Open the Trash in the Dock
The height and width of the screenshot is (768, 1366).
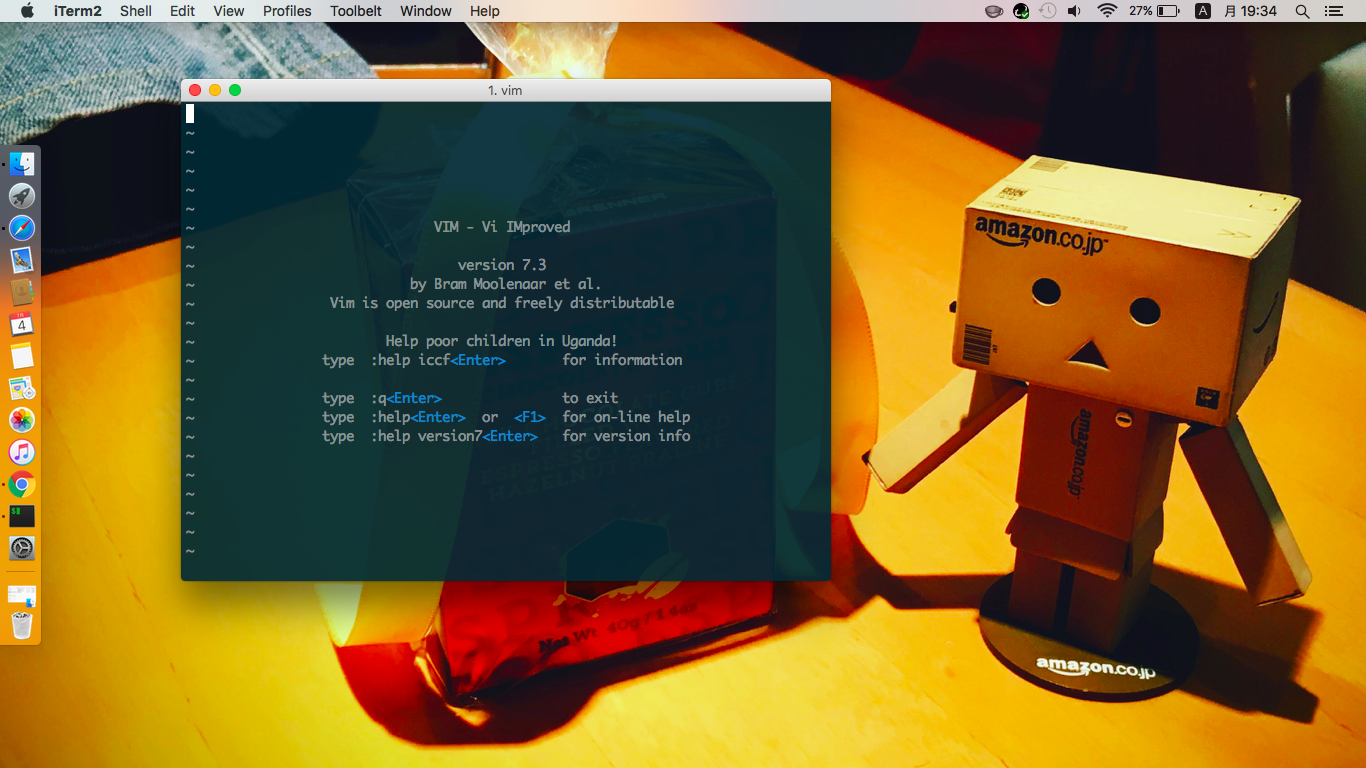point(22,626)
